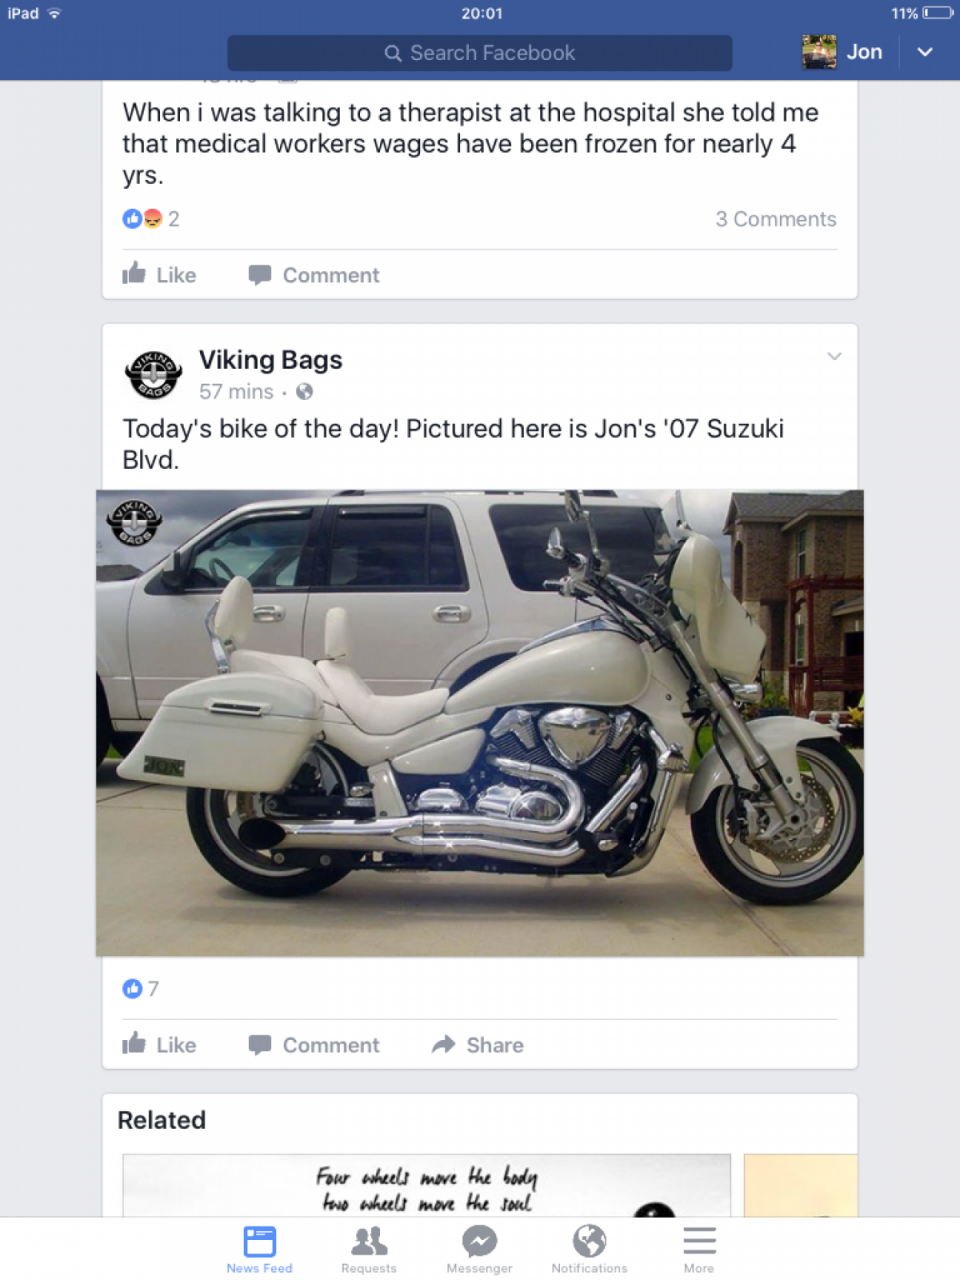Expand the Viking Bags post options chevron
The width and height of the screenshot is (960, 1280).
(x=834, y=356)
